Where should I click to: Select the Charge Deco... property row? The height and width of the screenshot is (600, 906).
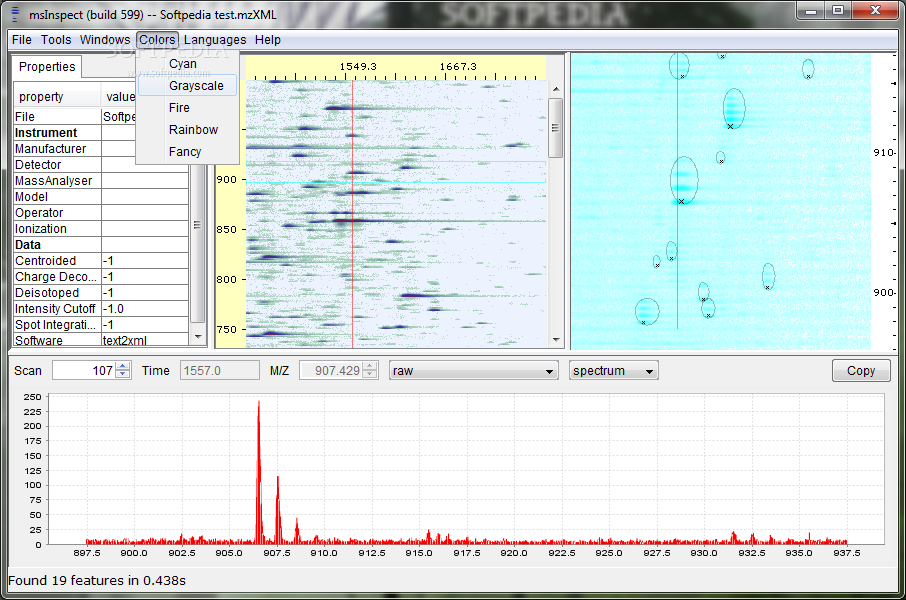click(x=101, y=277)
